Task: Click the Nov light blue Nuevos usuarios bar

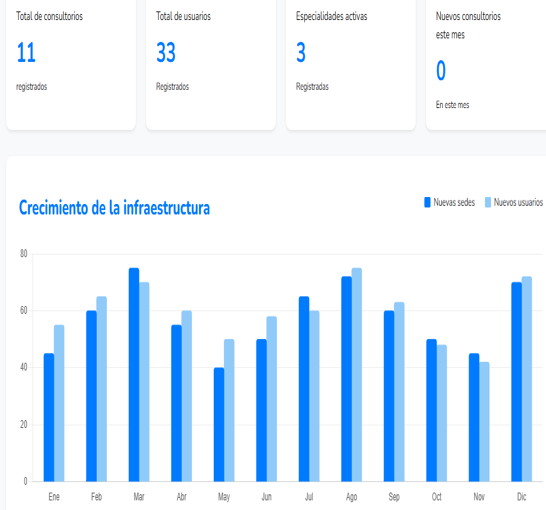Action: tap(484, 422)
